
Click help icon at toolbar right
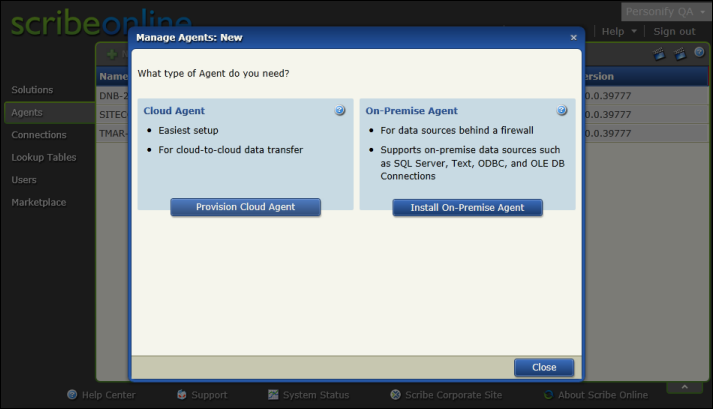pos(699,52)
